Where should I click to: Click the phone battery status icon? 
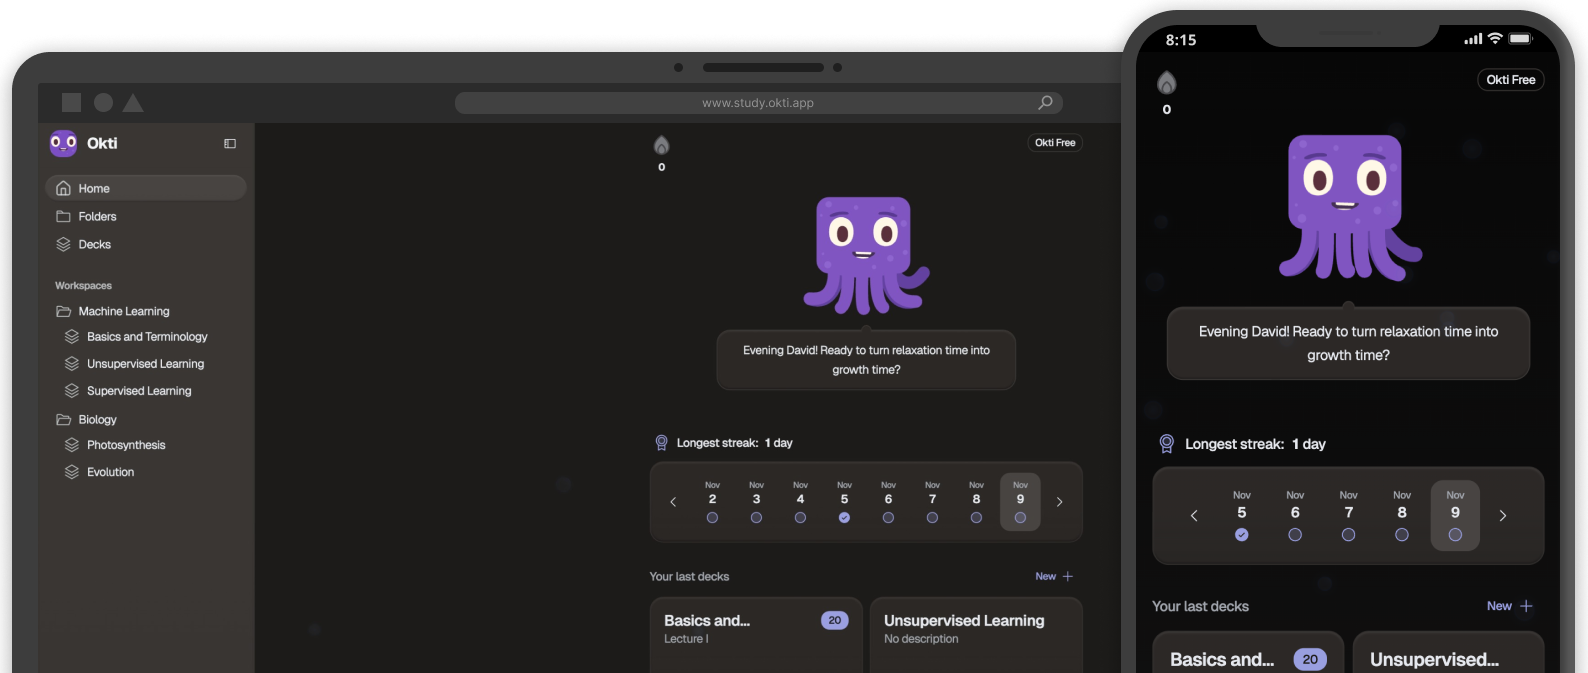coord(1521,39)
